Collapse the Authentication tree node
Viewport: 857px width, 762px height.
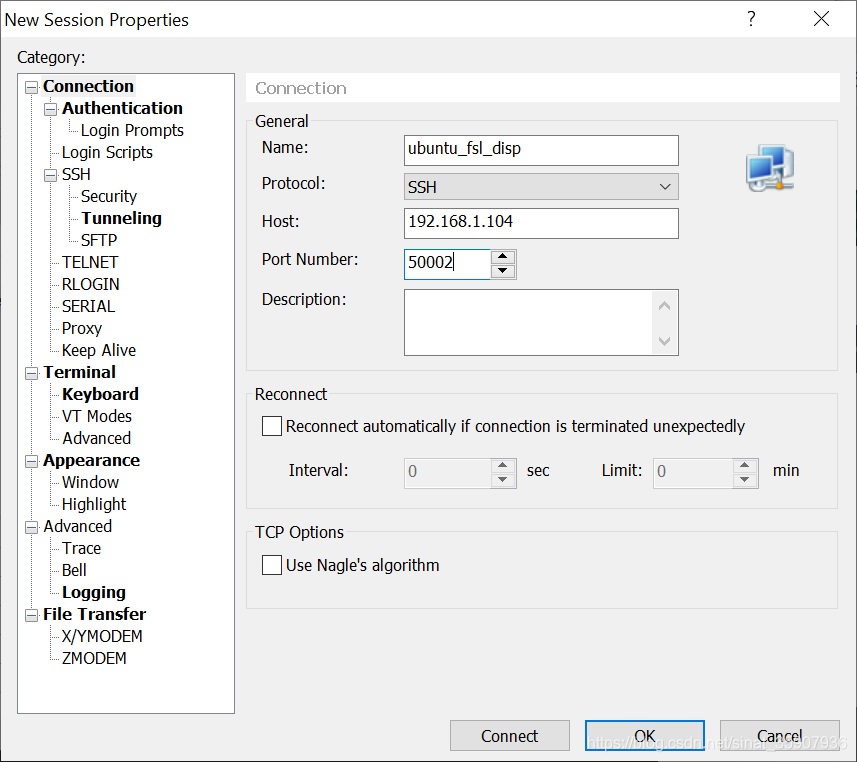pyautogui.click(x=50, y=109)
